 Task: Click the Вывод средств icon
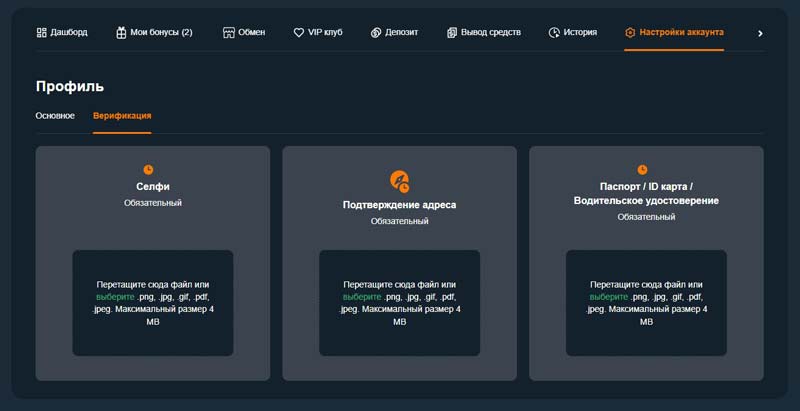pos(452,33)
